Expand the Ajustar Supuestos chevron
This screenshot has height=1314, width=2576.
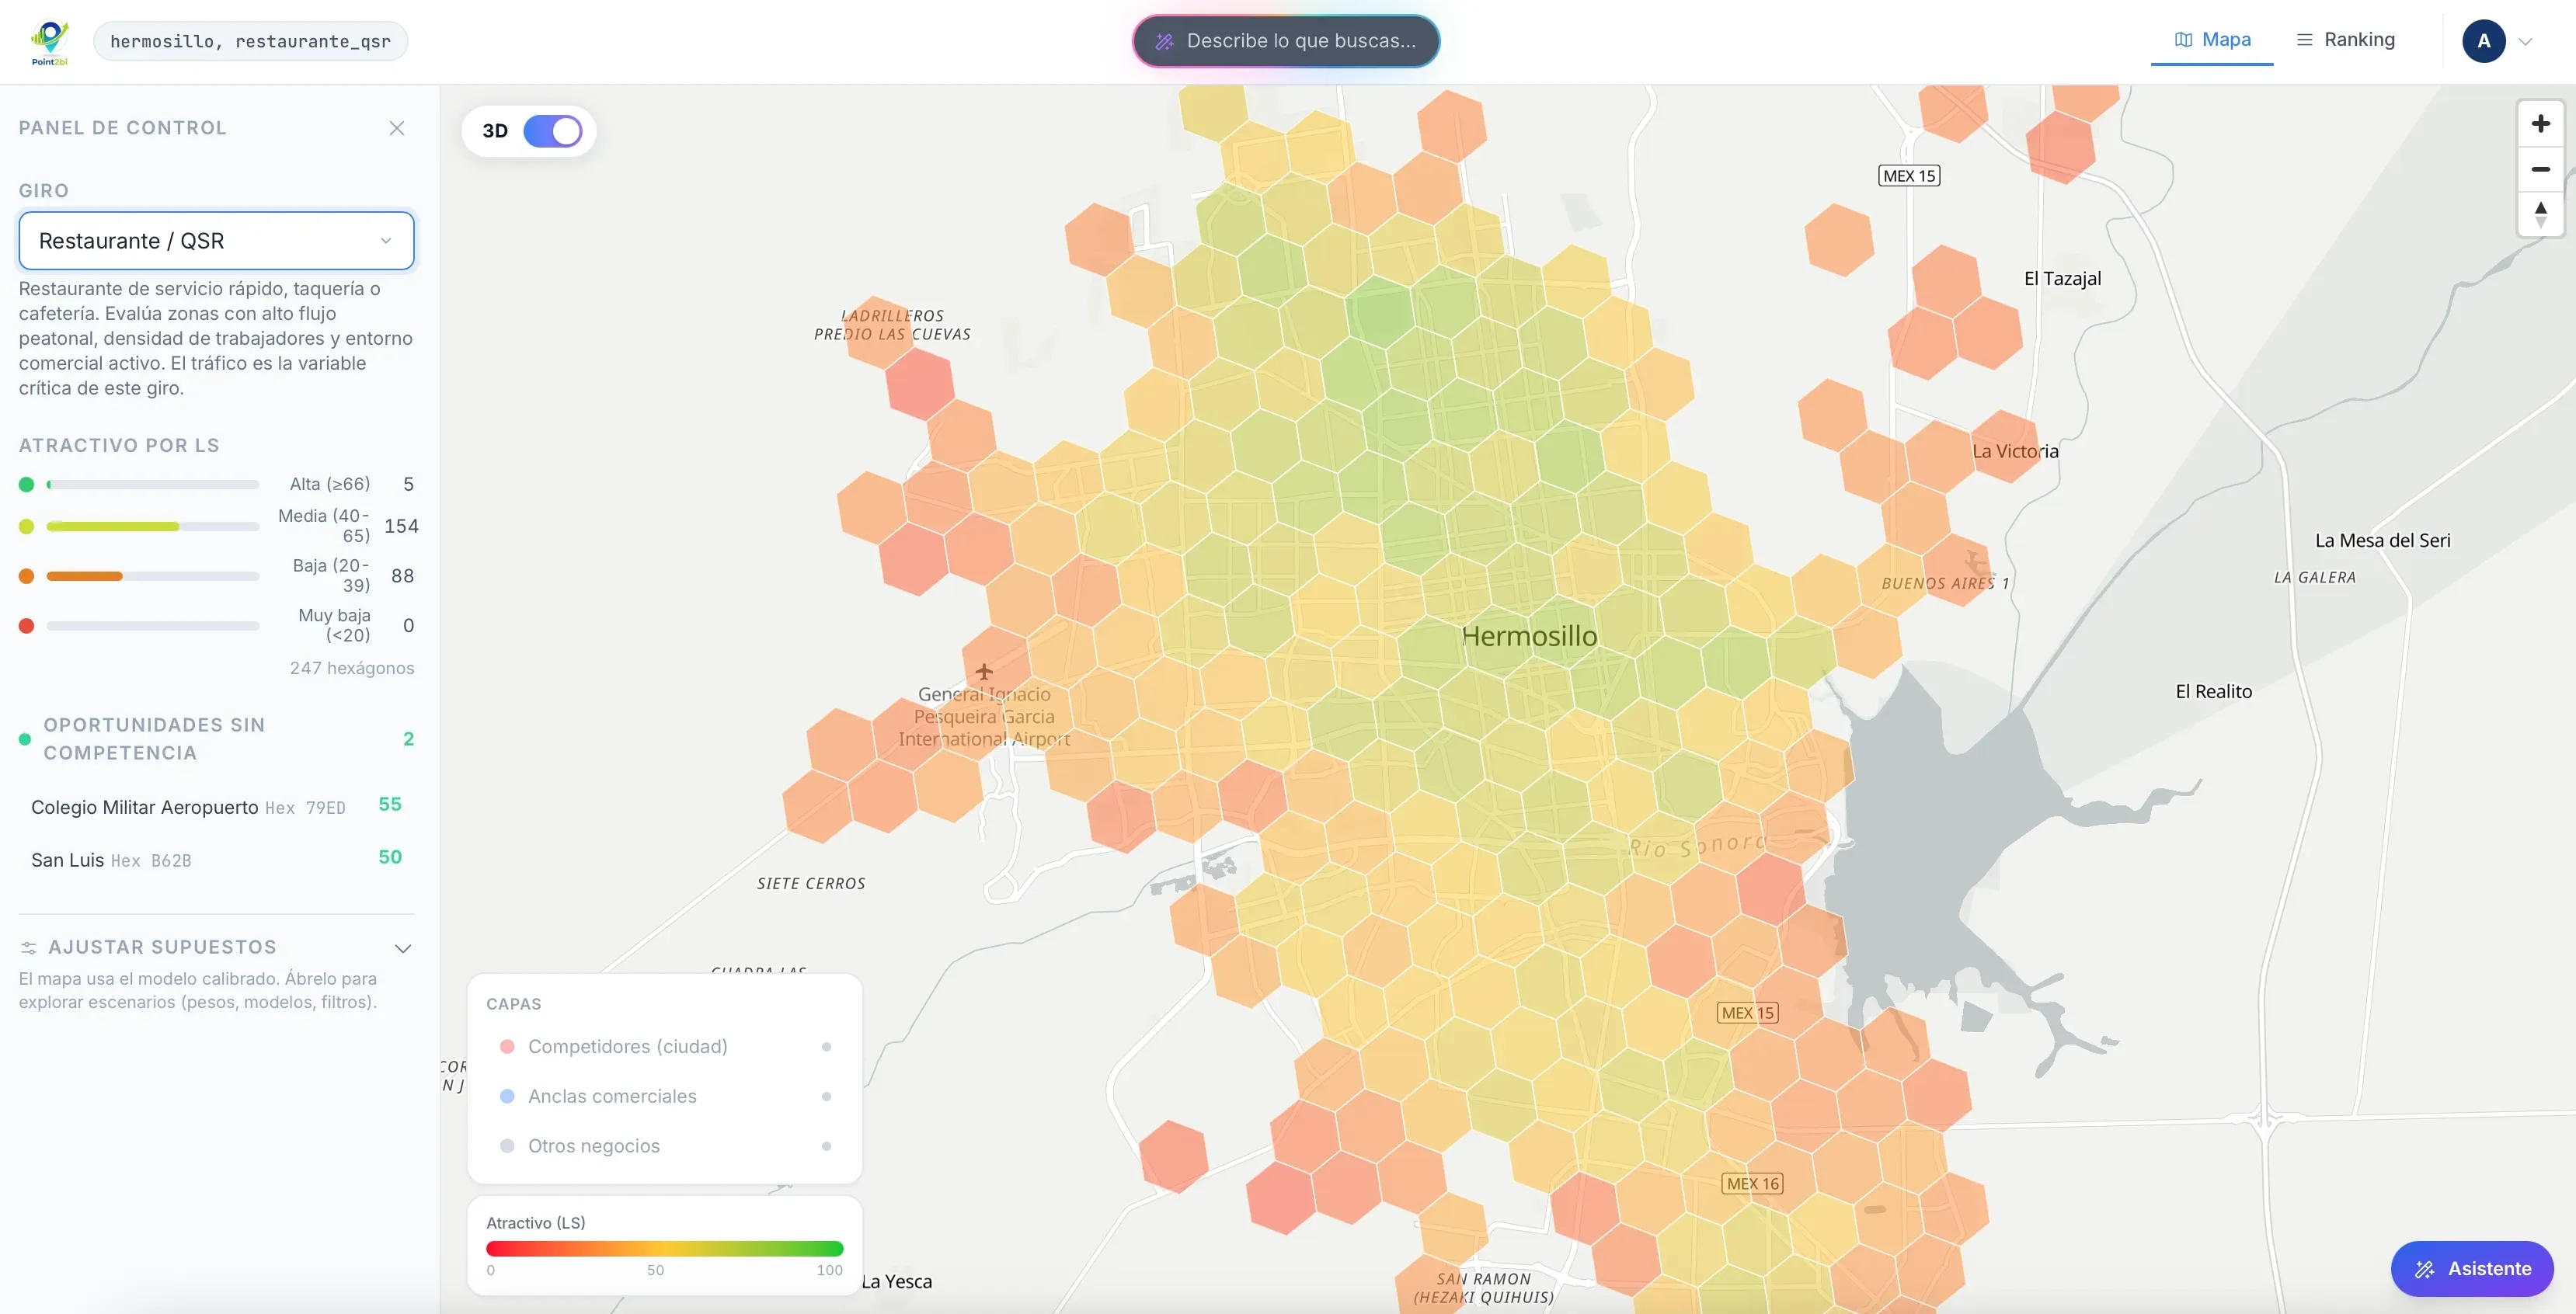[403, 948]
